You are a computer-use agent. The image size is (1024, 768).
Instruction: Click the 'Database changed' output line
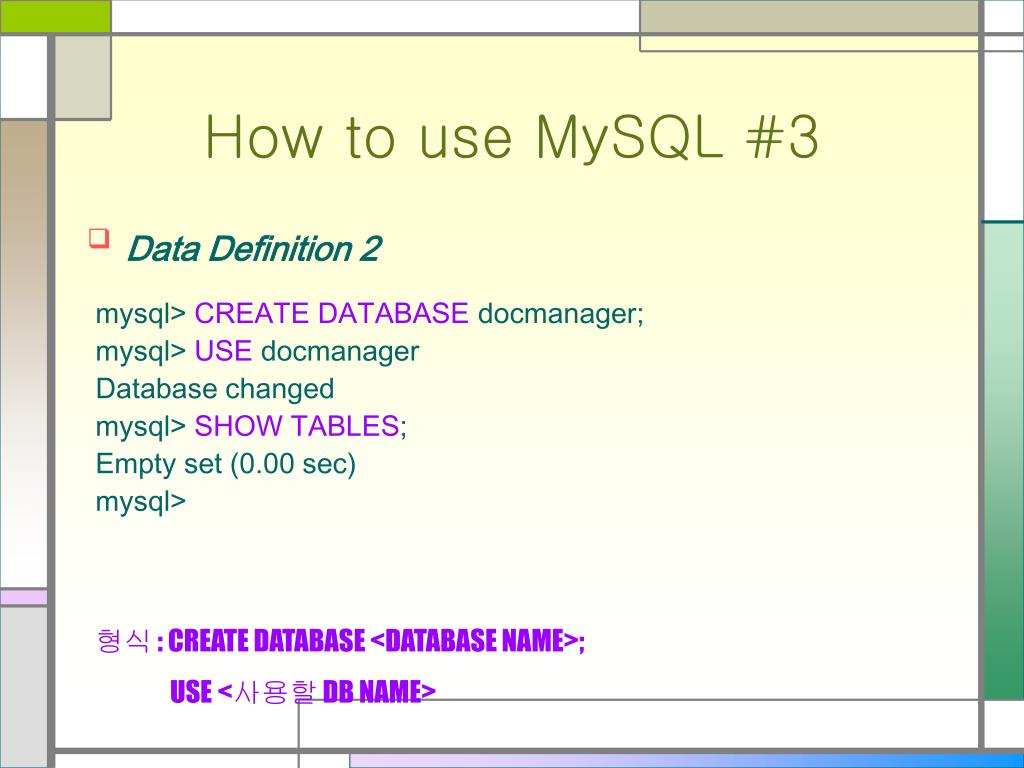click(215, 390)
